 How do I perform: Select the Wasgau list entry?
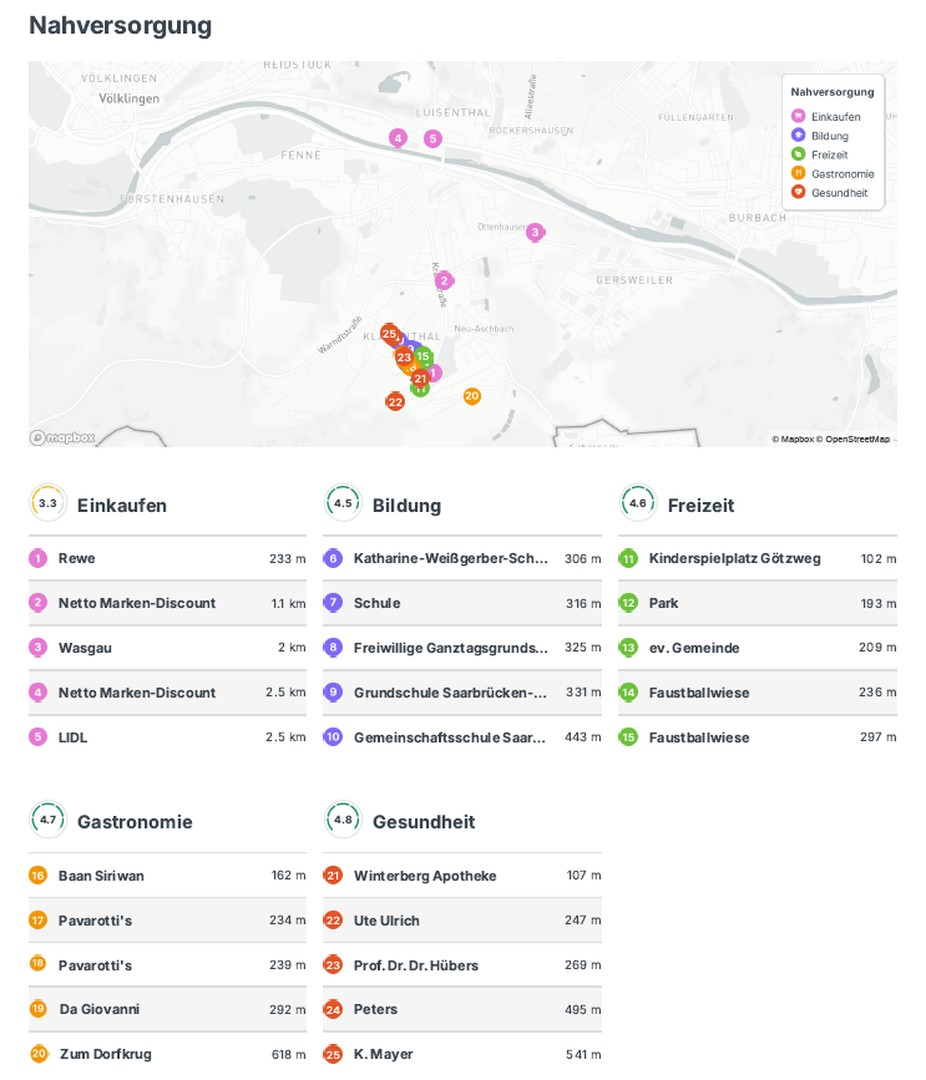tap(167, 647)
